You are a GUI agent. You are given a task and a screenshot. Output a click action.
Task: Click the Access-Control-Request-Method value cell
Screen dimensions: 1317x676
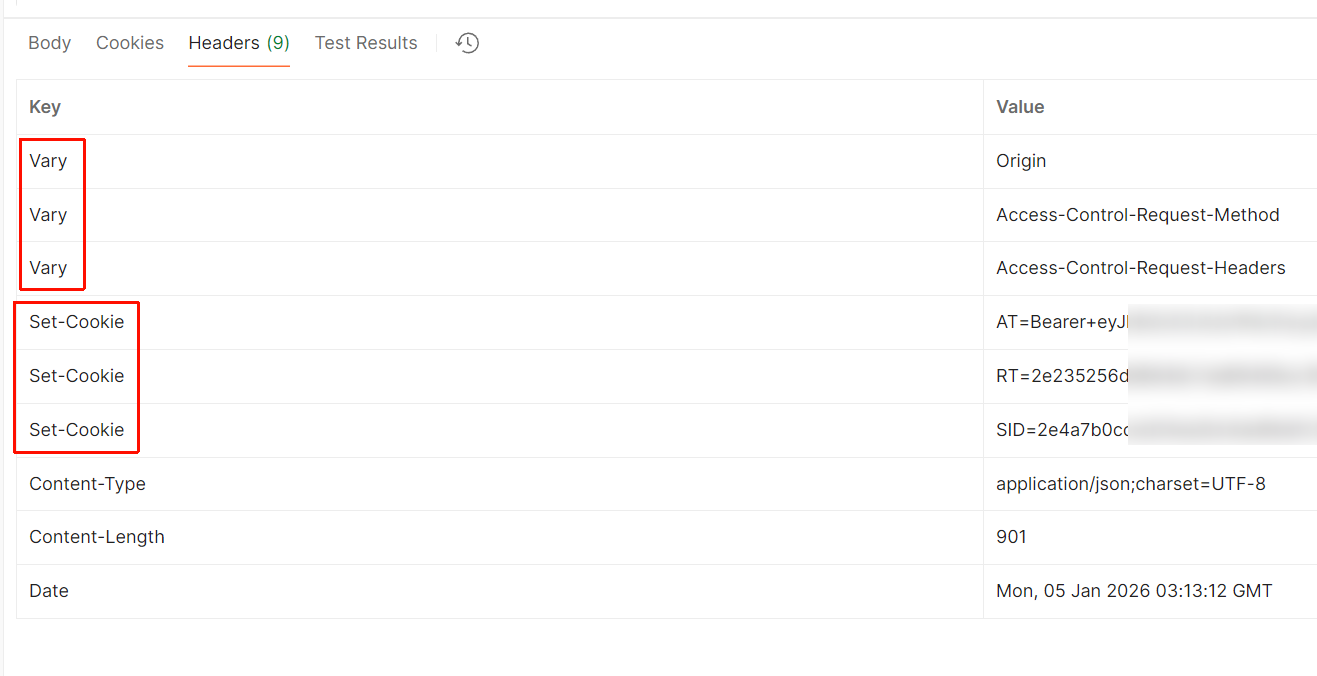1138,215
